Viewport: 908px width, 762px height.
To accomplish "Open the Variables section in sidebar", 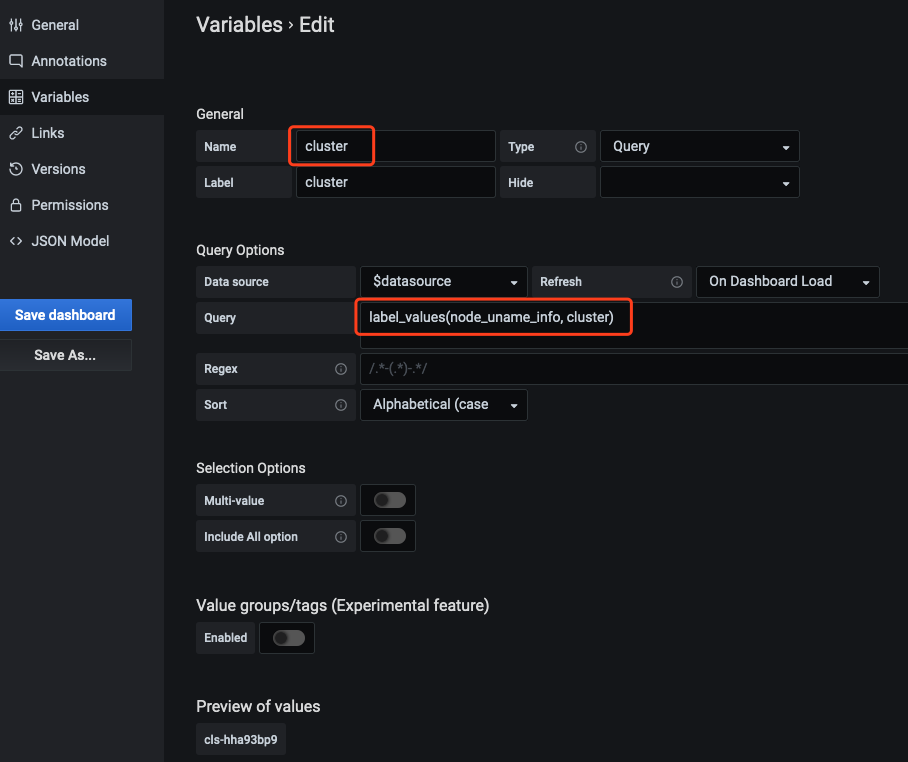I will pyautogui.click(x=60, y=97).
